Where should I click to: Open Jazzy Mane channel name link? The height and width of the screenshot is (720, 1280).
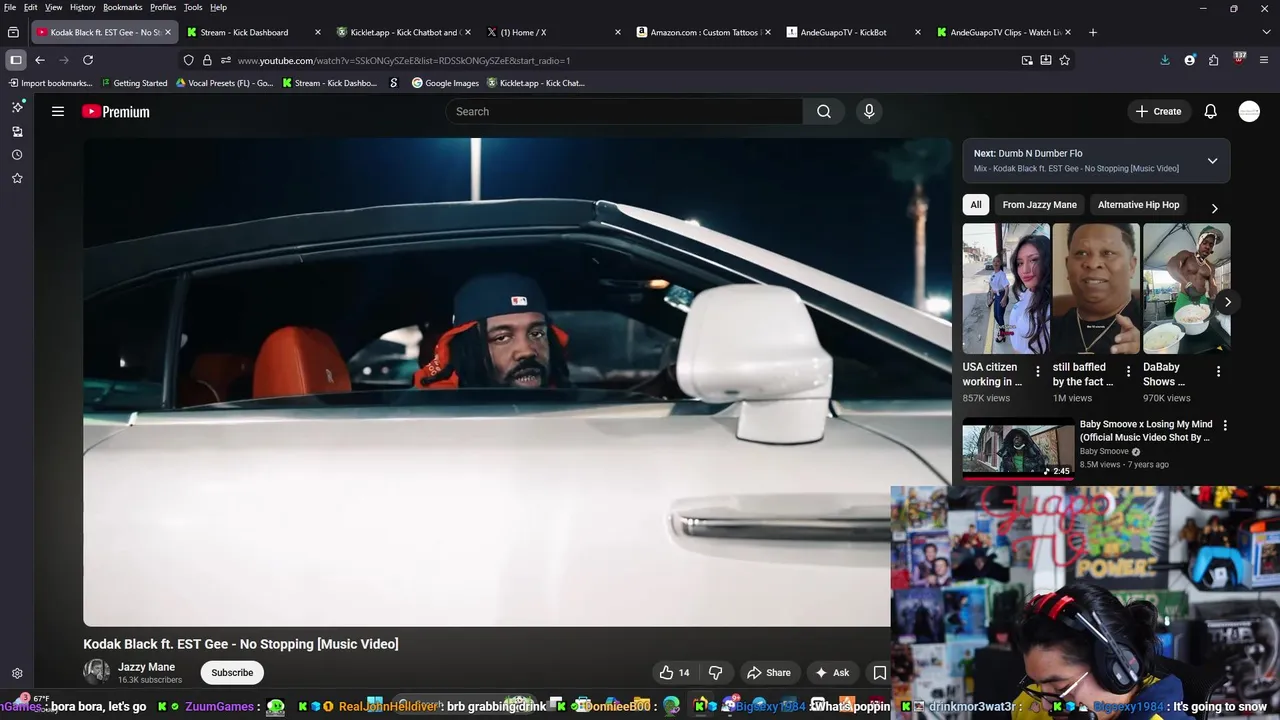(146, 667)
